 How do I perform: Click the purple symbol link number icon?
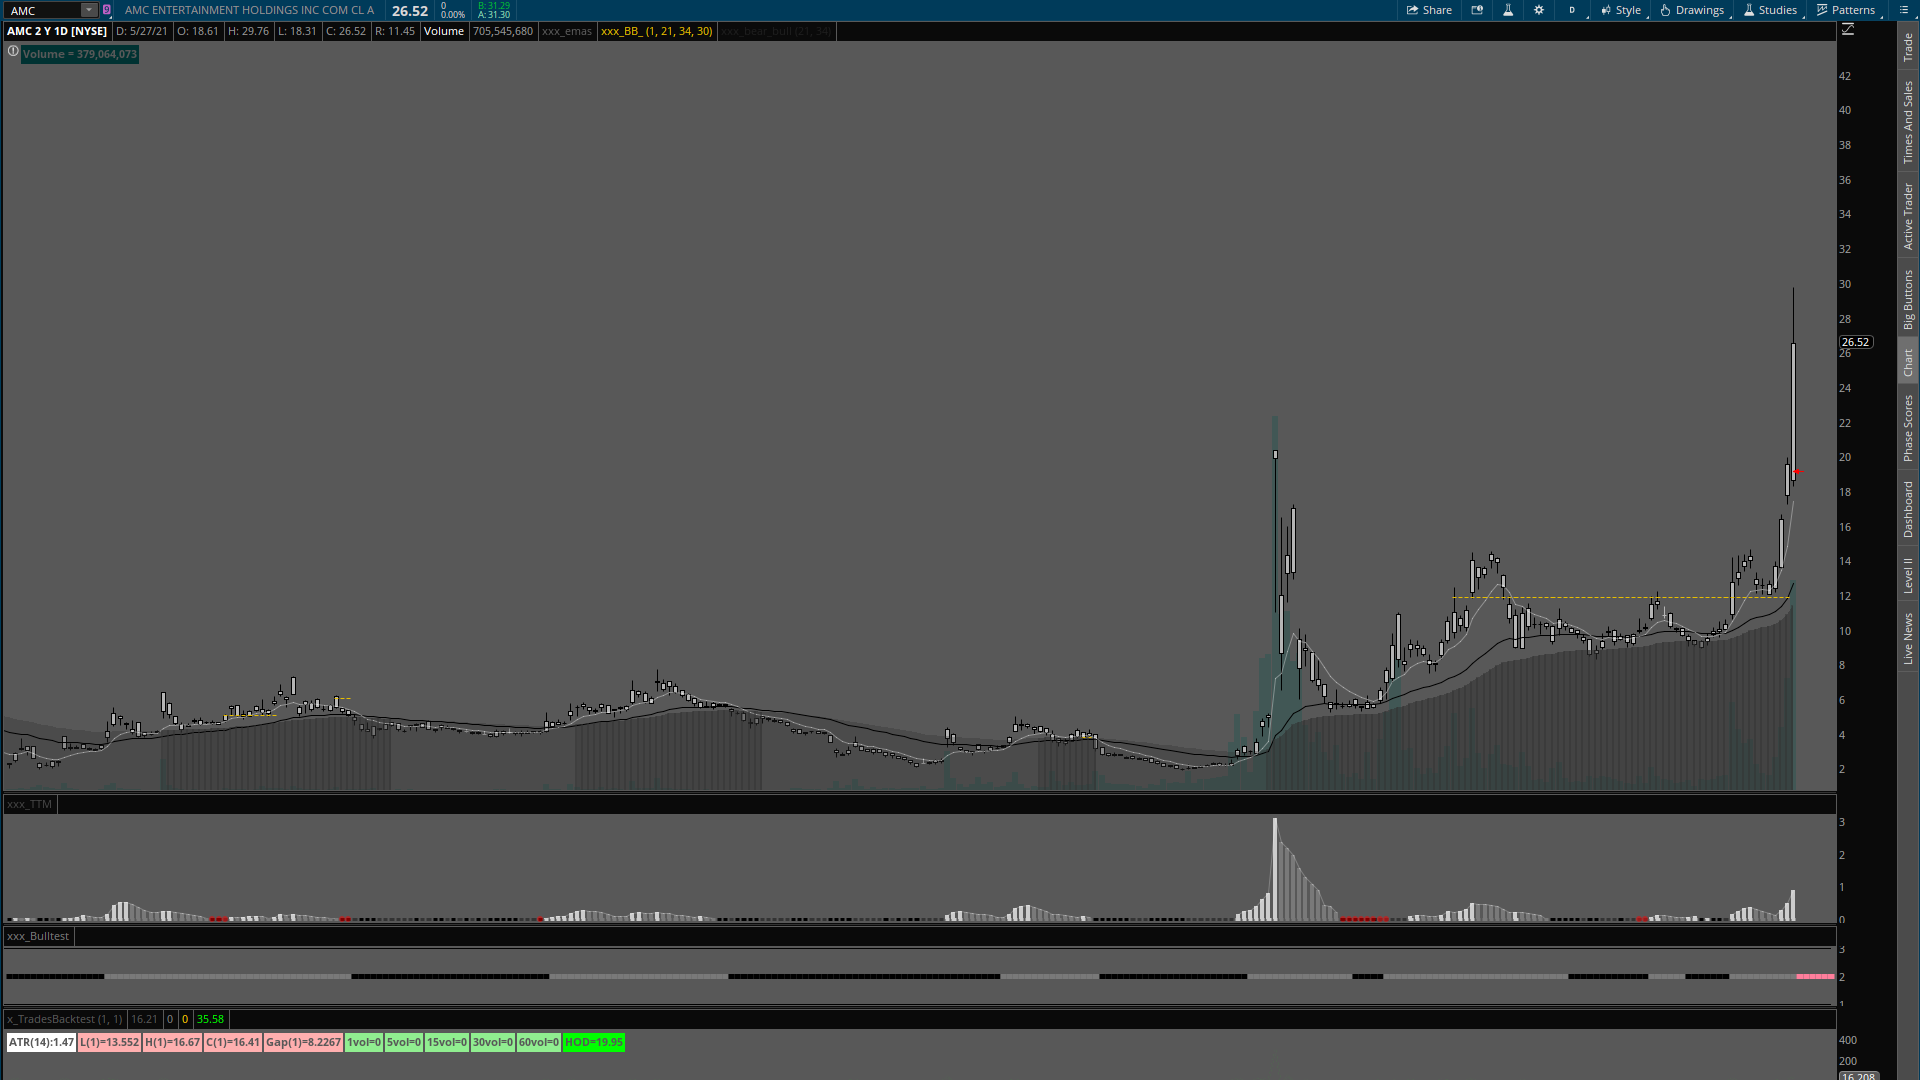click(x=107, y=10)
